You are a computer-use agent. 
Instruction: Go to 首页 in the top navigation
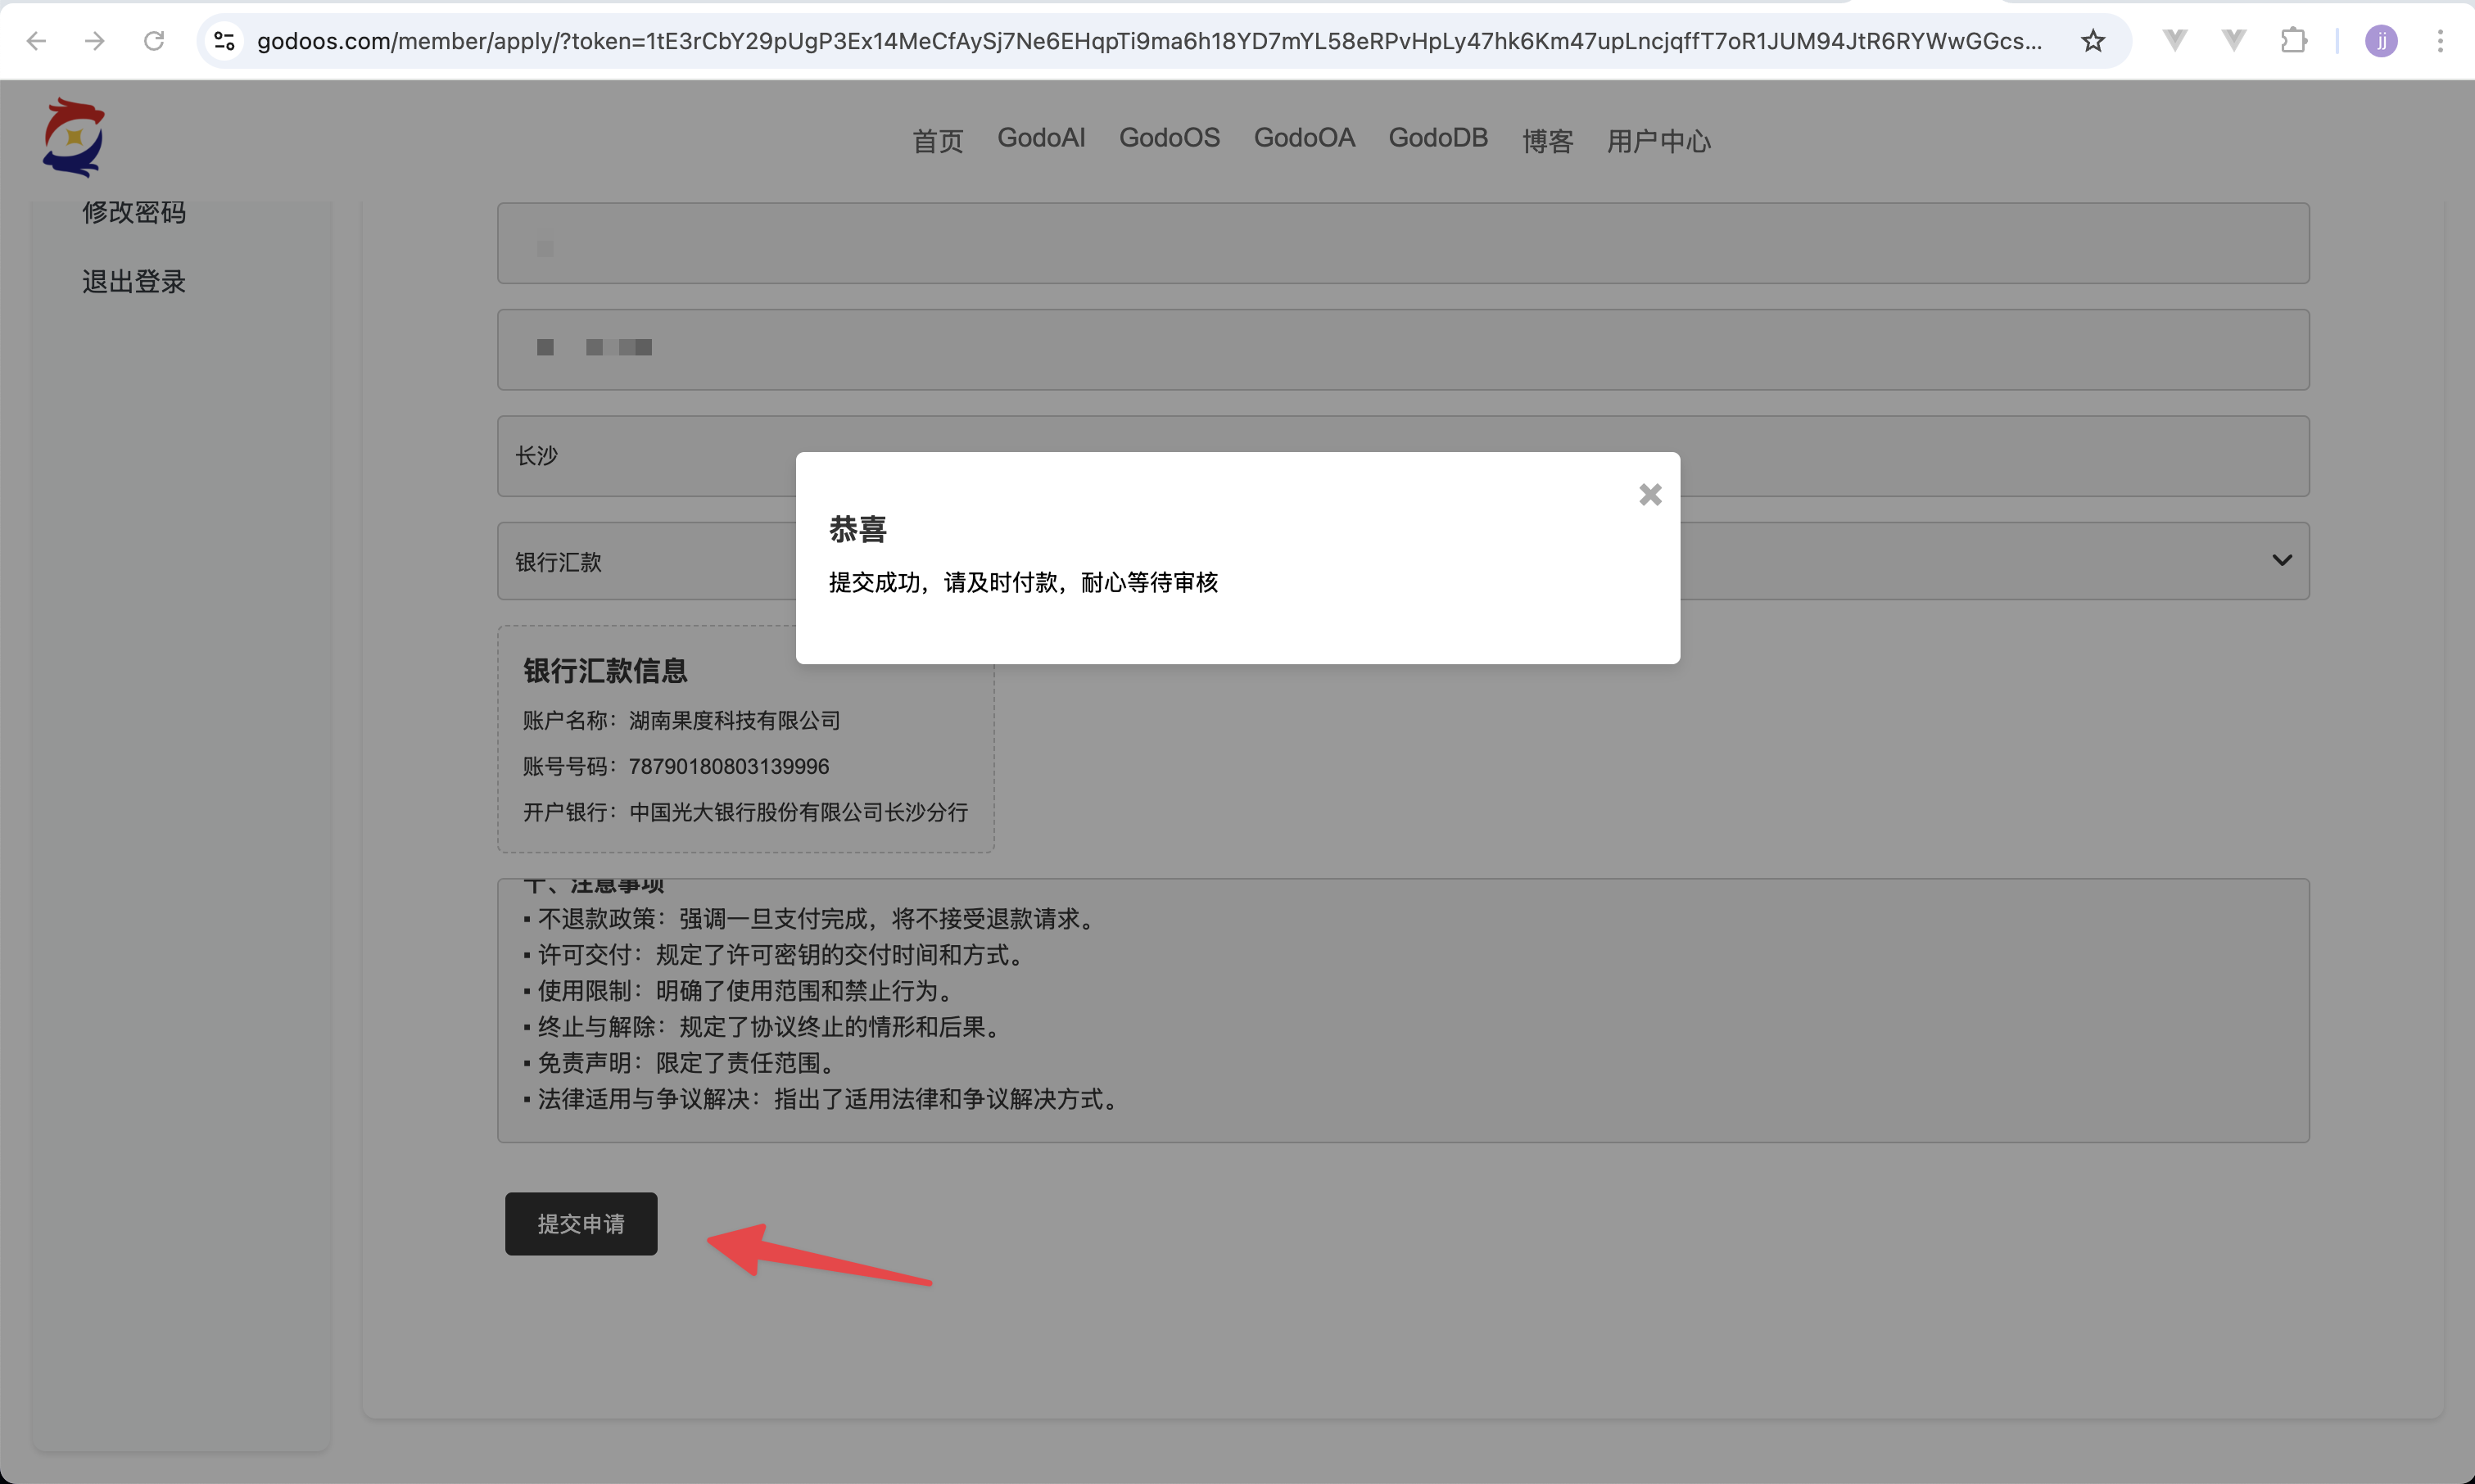(937, 141)
